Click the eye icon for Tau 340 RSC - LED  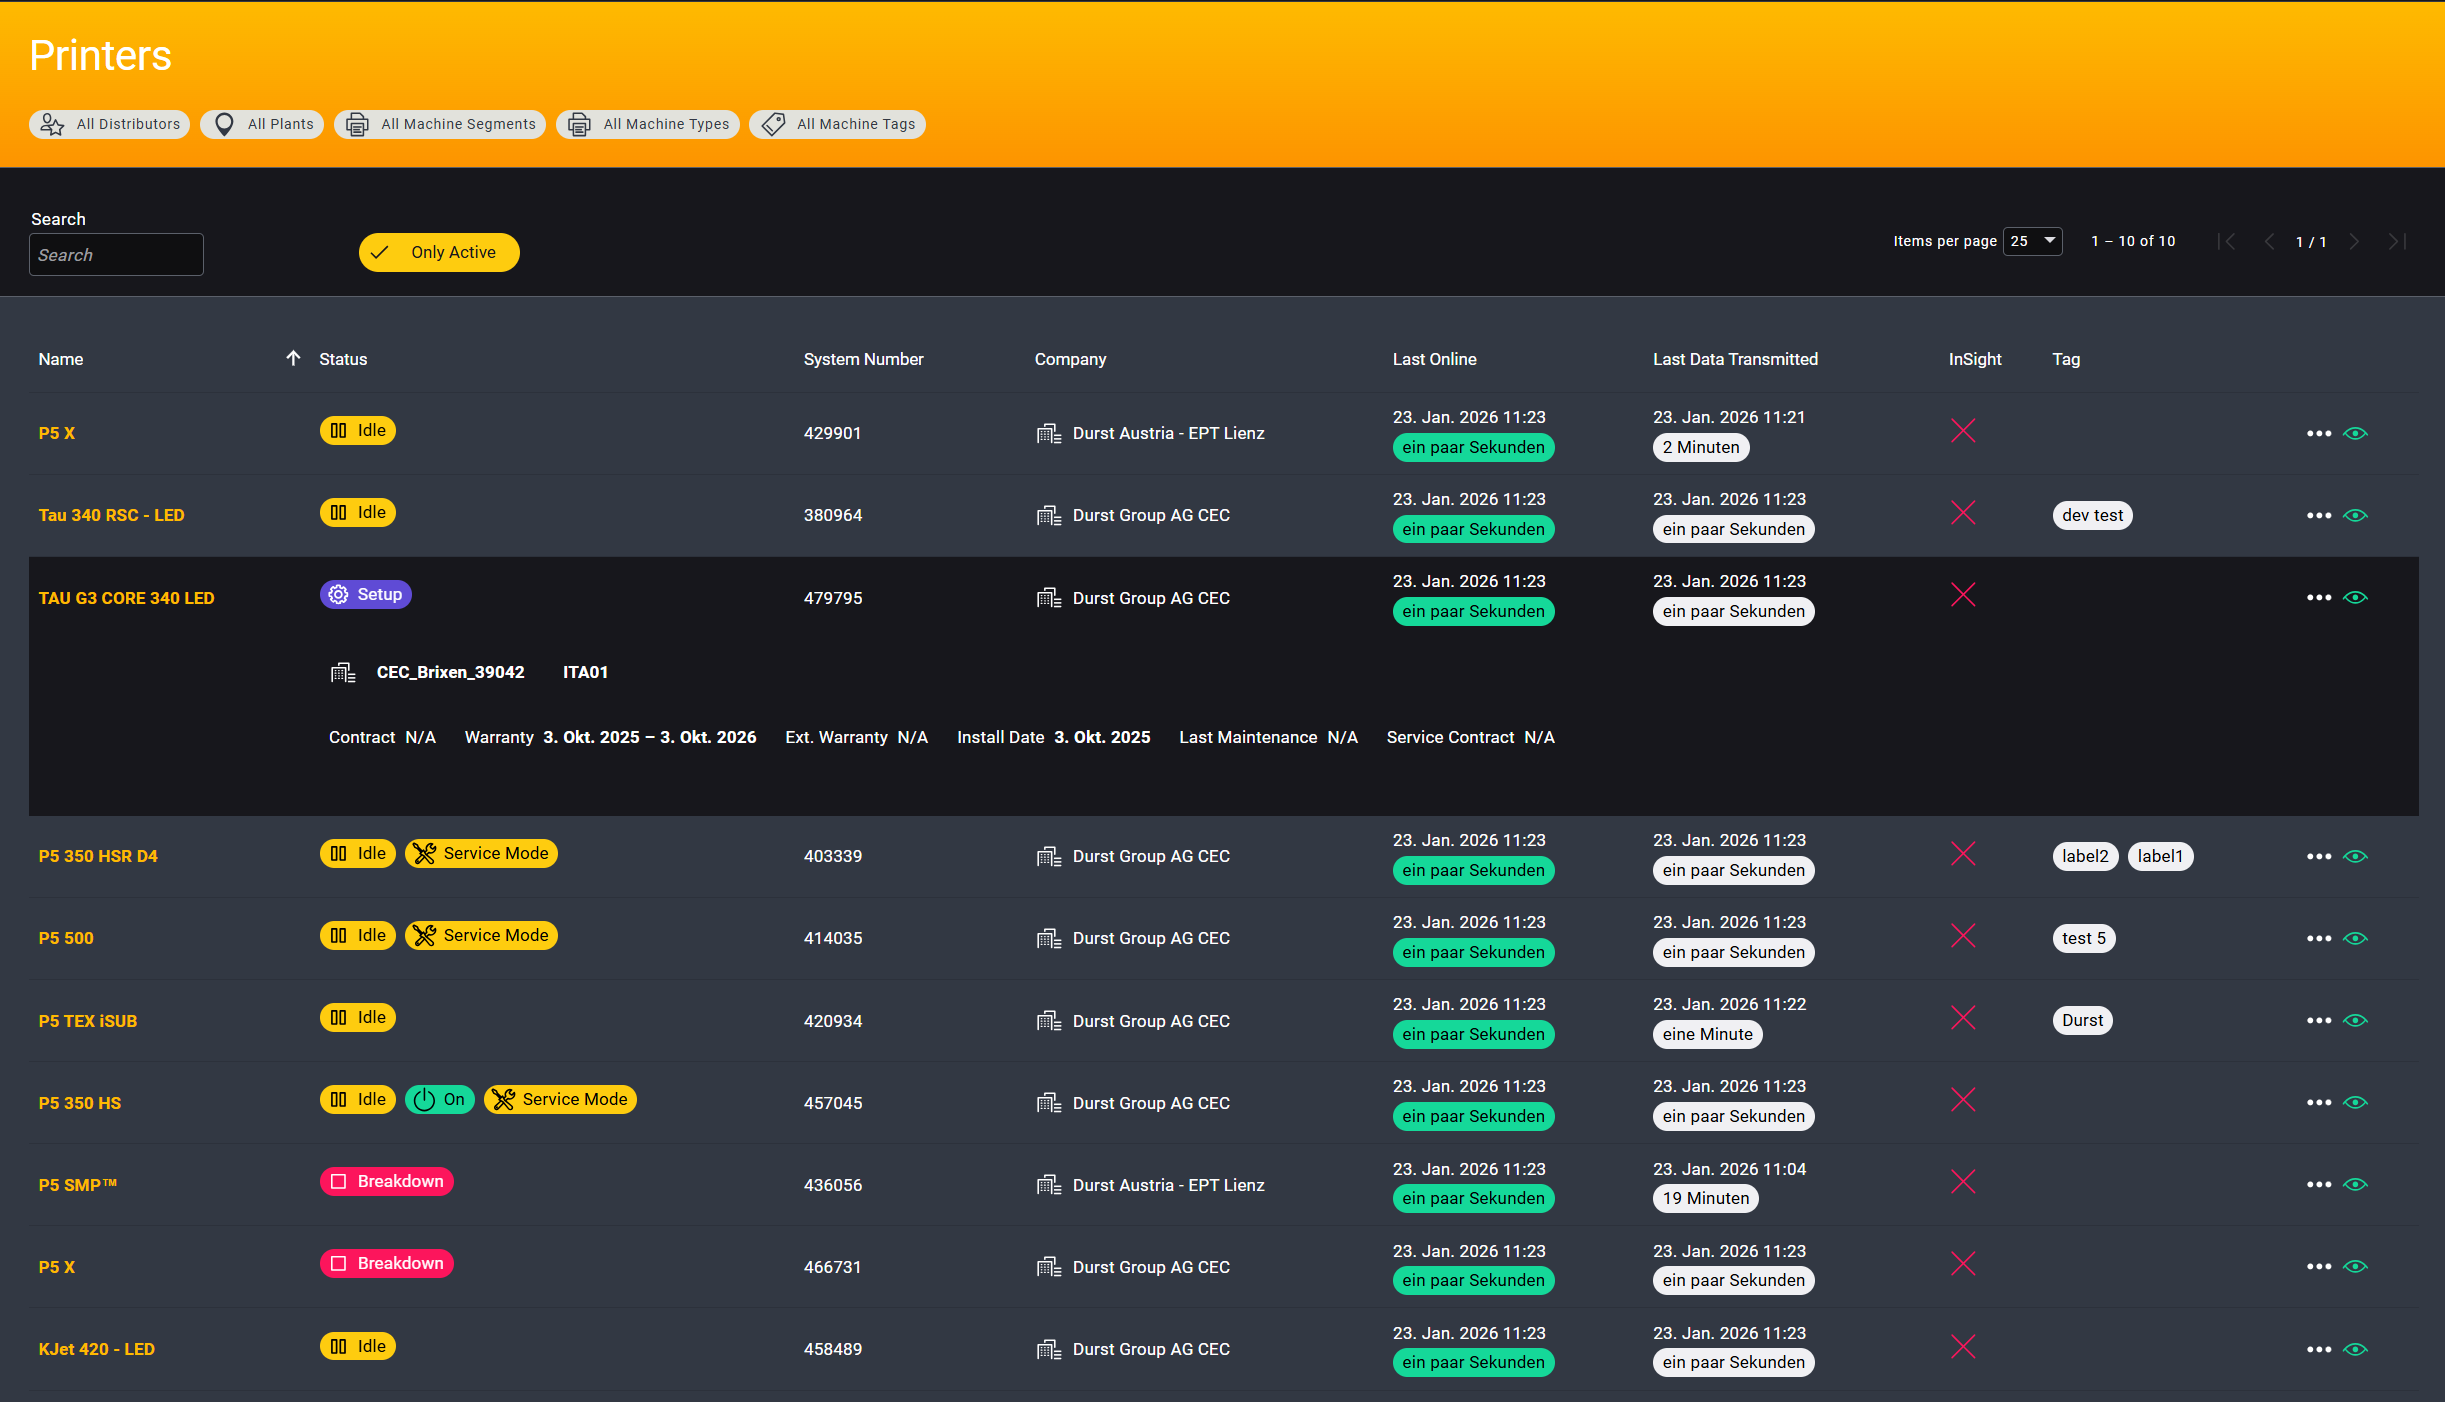click(x=2355, y=516)
